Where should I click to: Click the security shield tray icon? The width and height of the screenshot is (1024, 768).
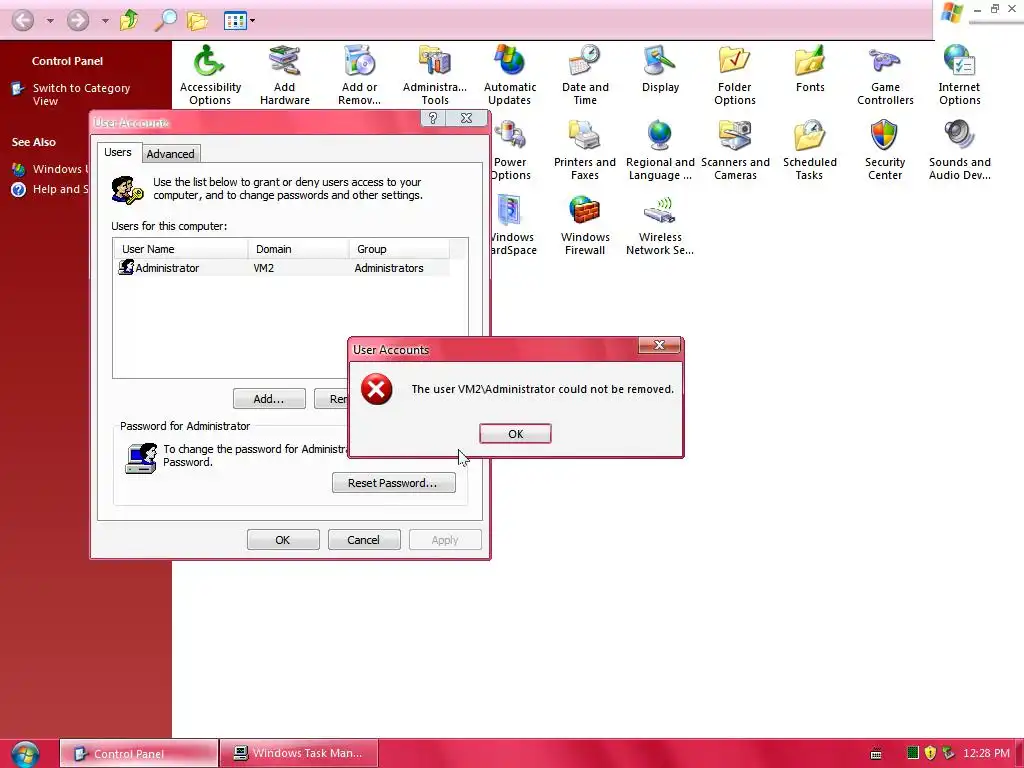(x=930, y=753)
